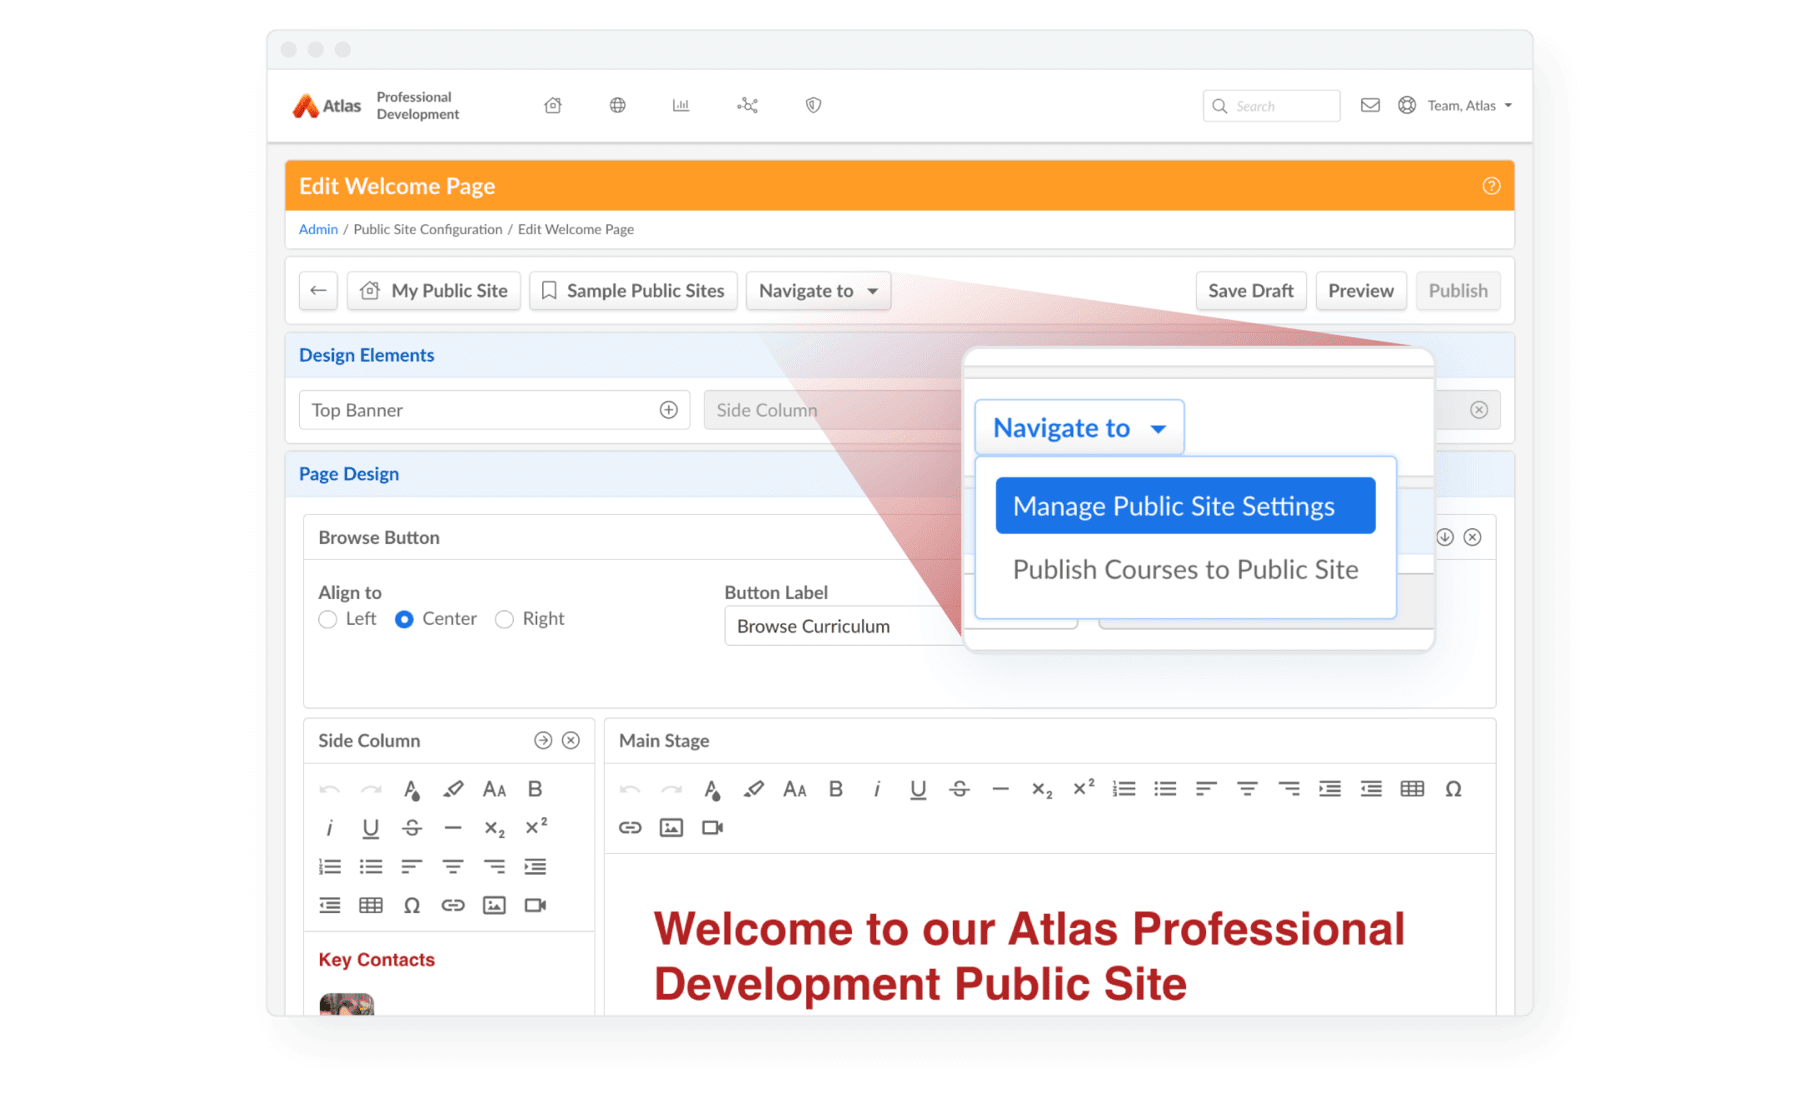Move Side Column panel to the right
The height and width of the screenshot is (1093, 1800).
(x=543, y=740)
